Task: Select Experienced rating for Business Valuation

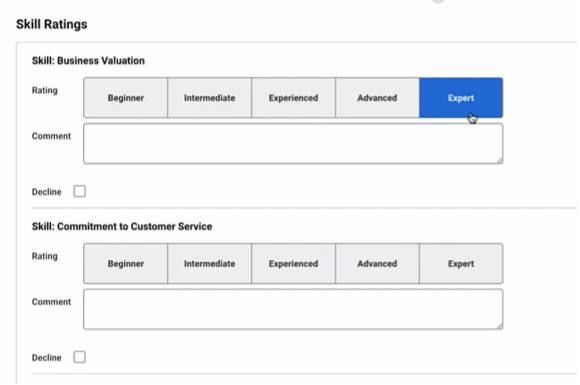Action: [294, 98]
